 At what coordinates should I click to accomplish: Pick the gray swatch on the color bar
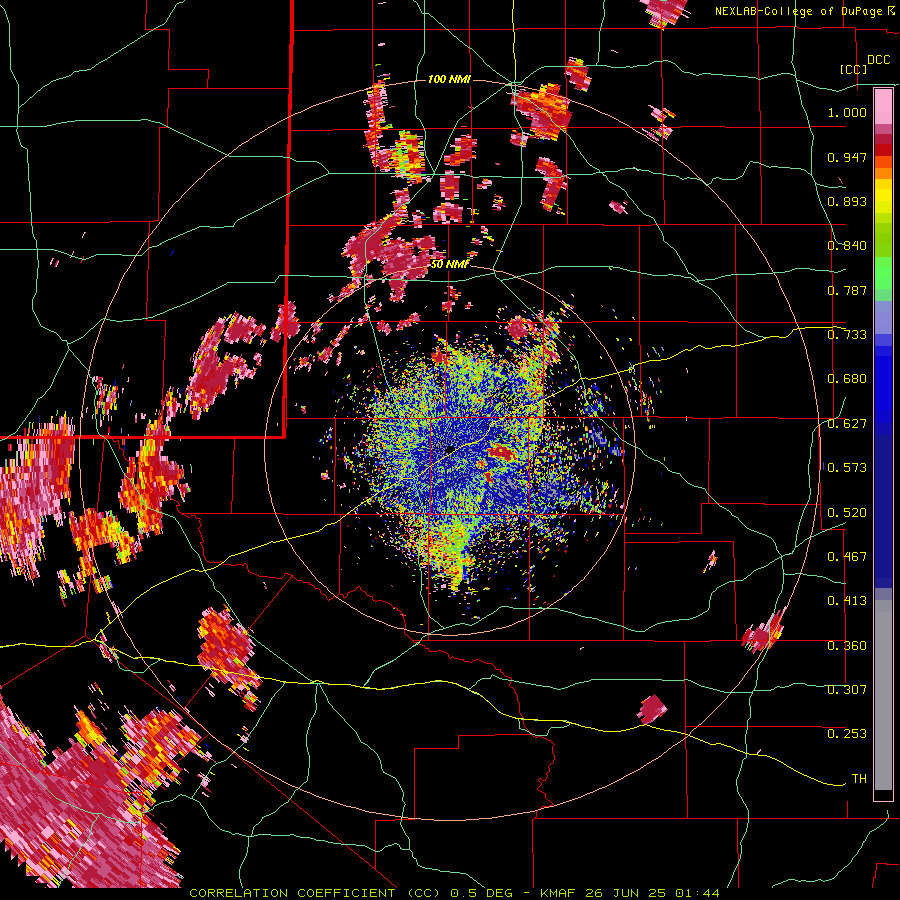click(x=883, y=695)
